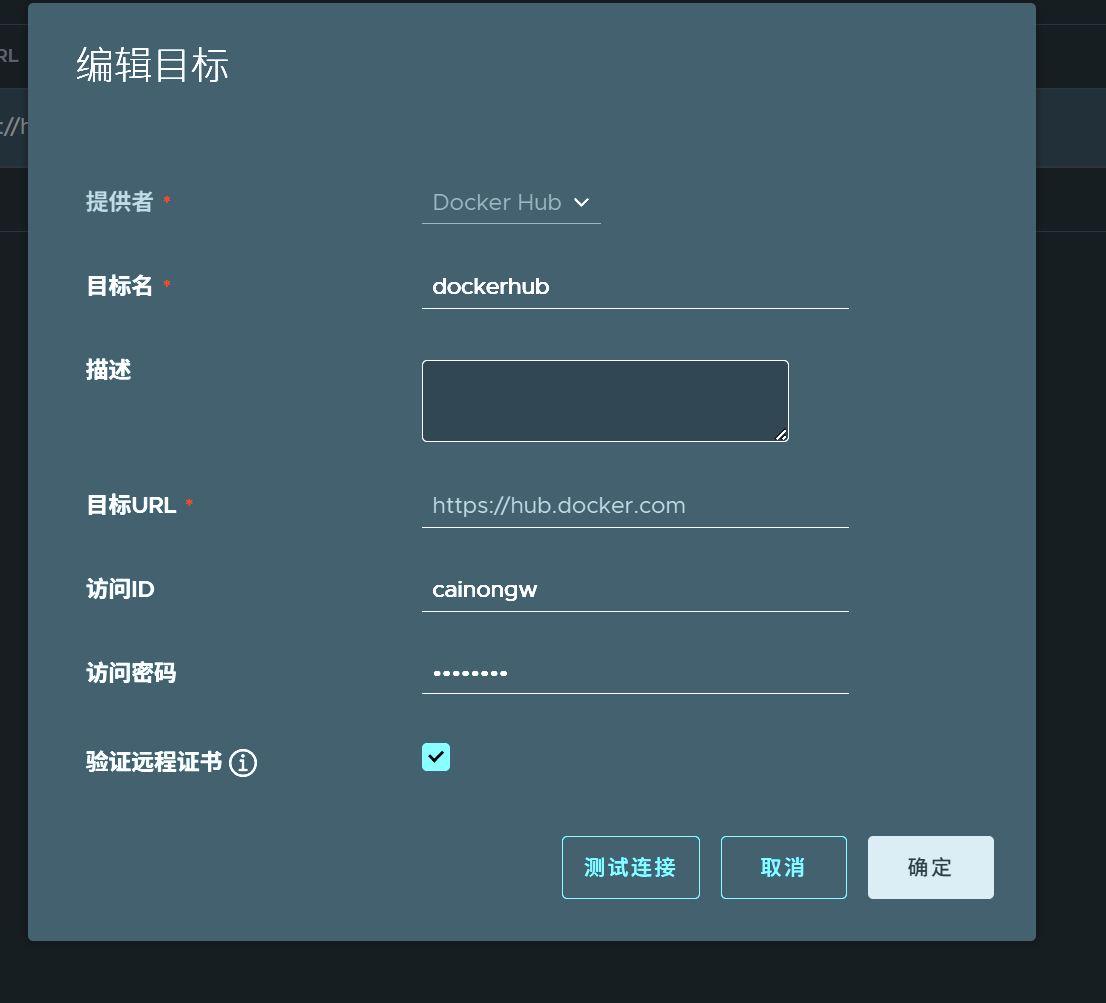Click the 描述 description textarea
The width and height of the screenshot is (1106, 1003).
point(604,399)
